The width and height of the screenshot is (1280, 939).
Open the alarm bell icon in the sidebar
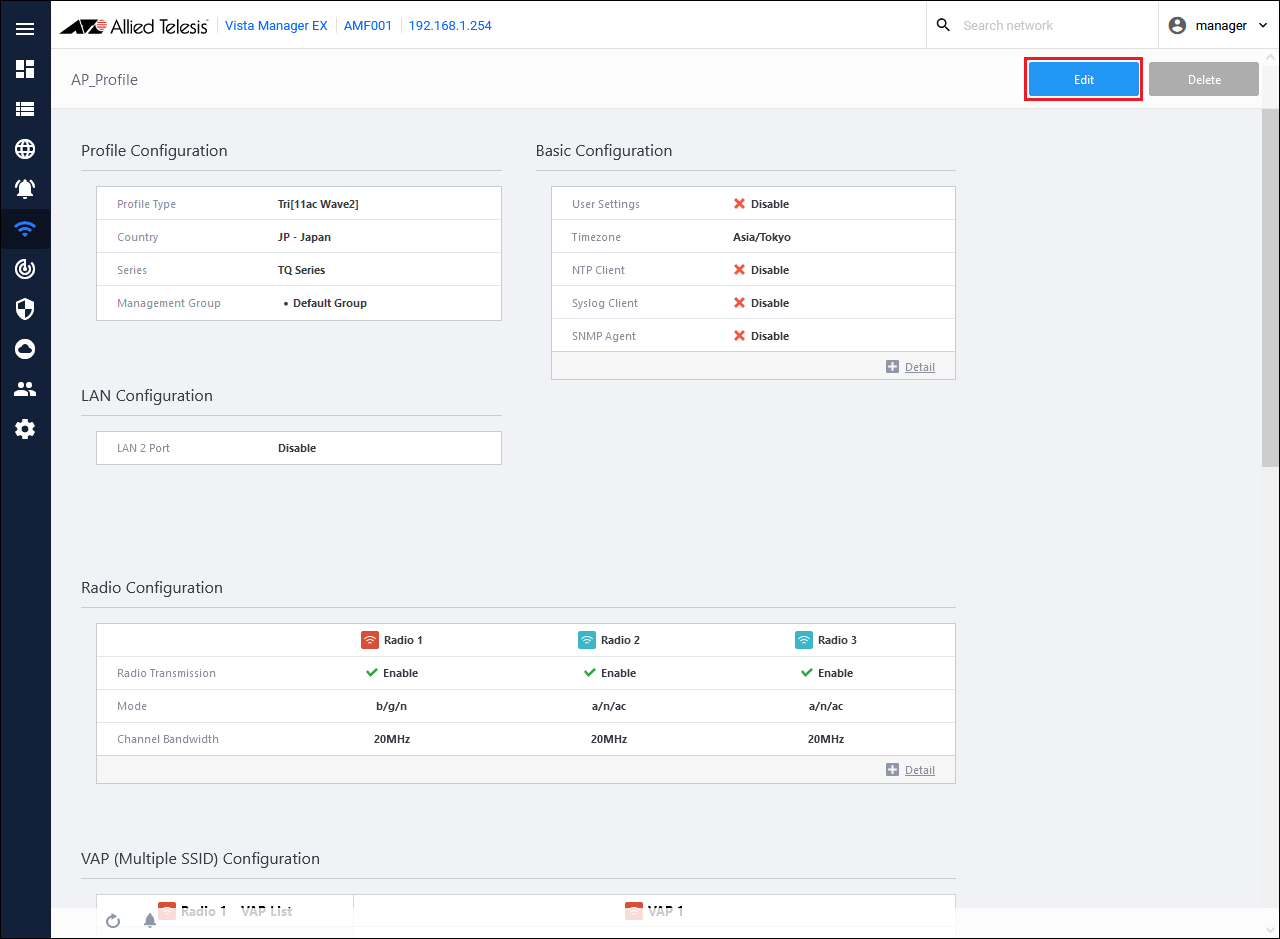[25, 189]
